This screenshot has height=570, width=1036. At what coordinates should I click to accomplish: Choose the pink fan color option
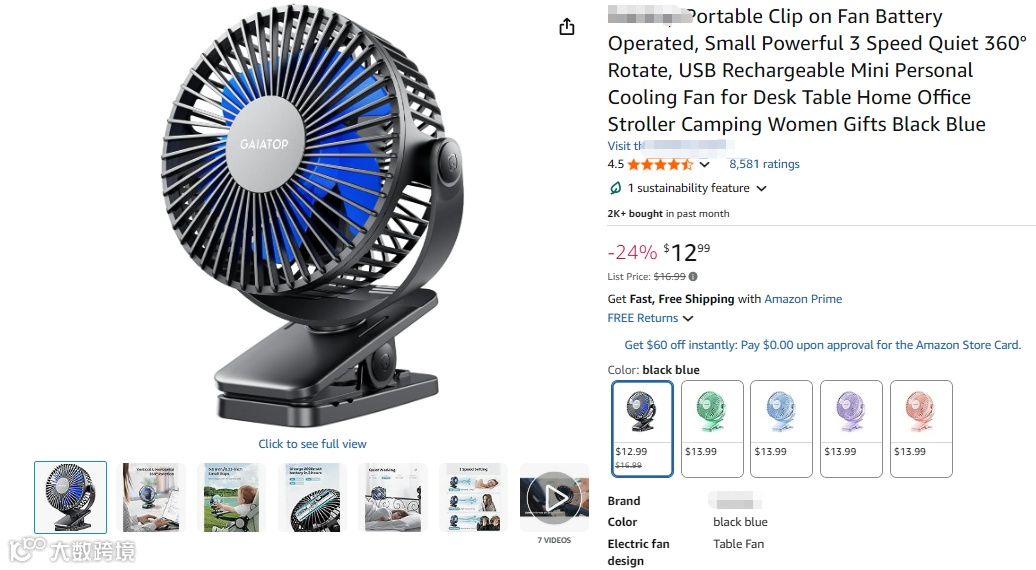pyautogui.click(x=921, y=429)
